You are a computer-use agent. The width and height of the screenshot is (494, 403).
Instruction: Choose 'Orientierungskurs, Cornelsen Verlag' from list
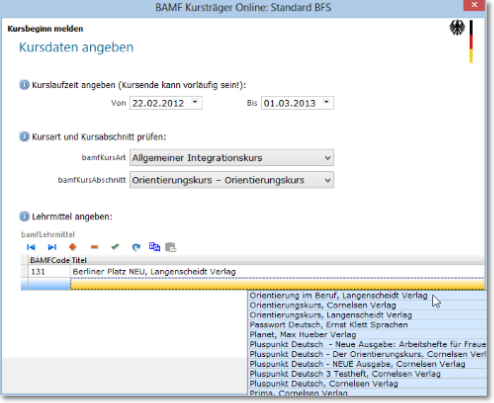coord(367,305)
